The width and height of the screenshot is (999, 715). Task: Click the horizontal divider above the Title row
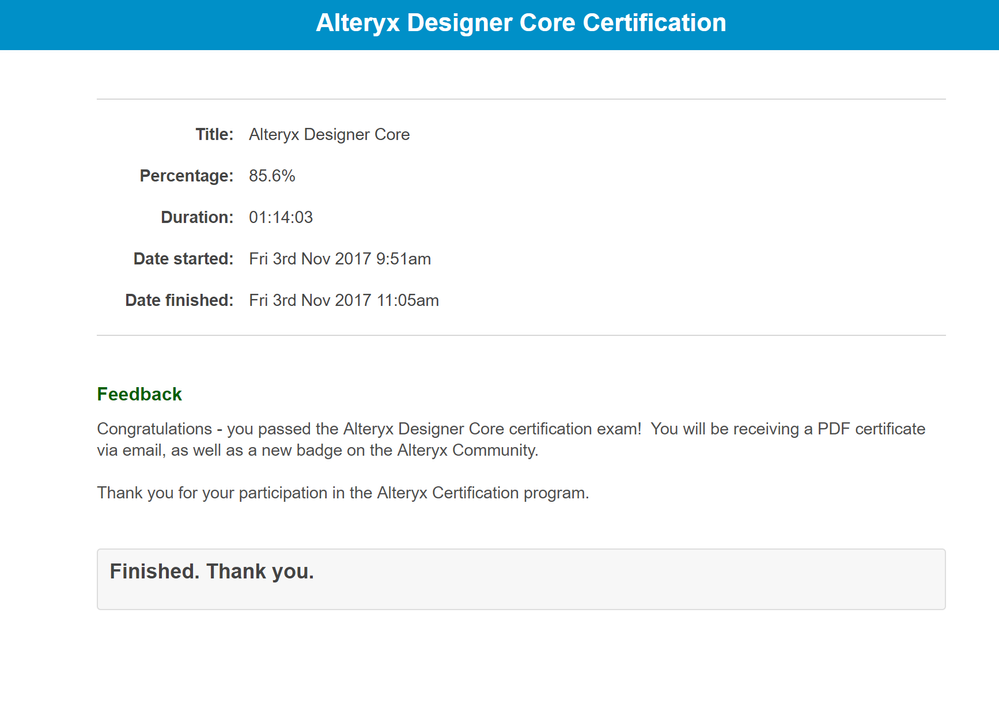[521, 99]
